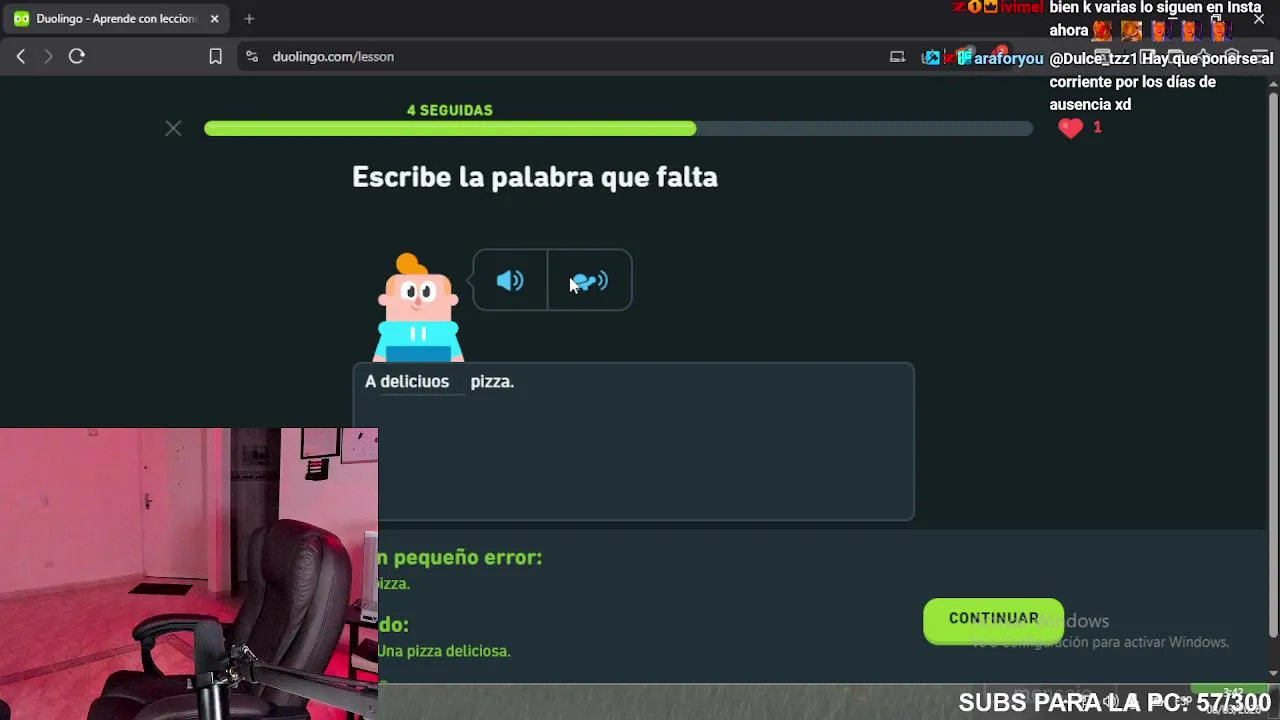Open the site information icon in the address bar

click(252, 57)
